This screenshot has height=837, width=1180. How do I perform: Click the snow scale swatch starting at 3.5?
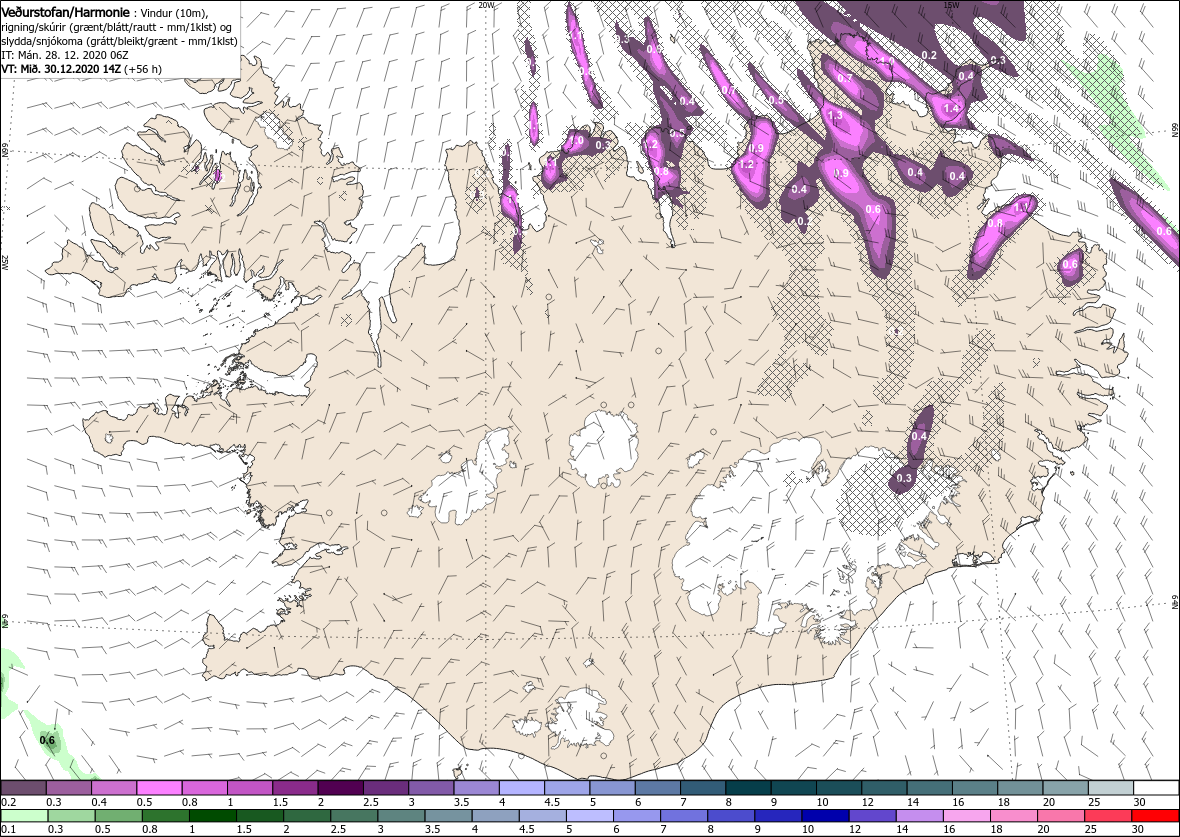476,788
